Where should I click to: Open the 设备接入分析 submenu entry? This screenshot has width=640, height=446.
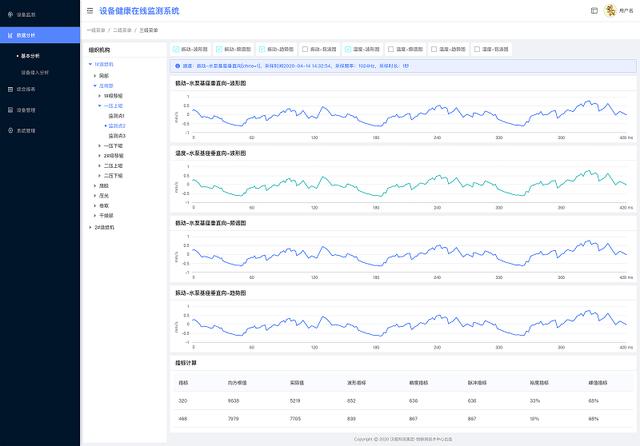point(35,73)
